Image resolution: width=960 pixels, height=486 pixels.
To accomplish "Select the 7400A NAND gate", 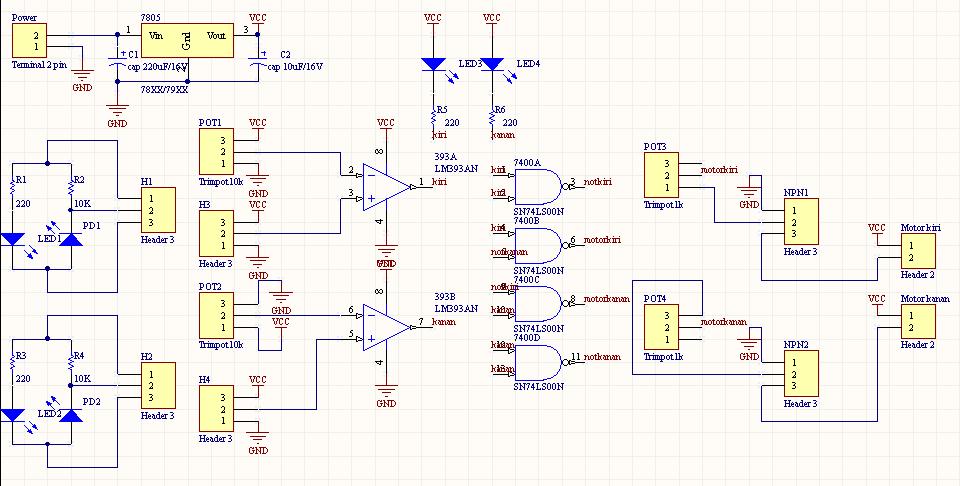I will click(539, 187).
